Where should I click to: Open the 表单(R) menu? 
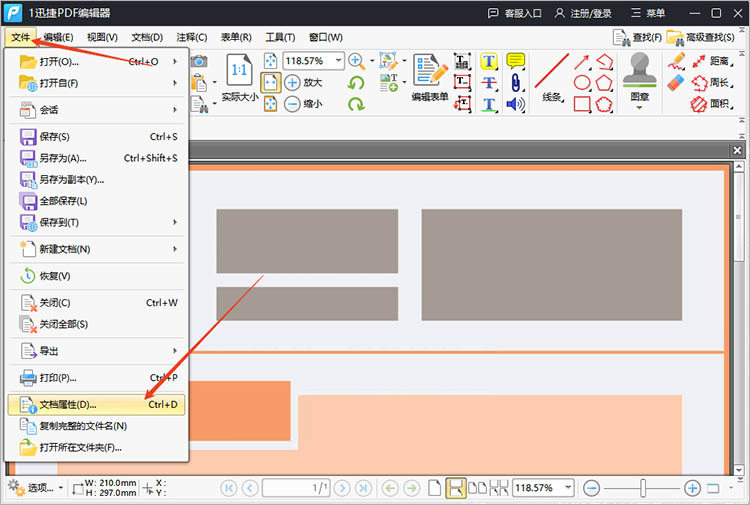click(236, 37)
